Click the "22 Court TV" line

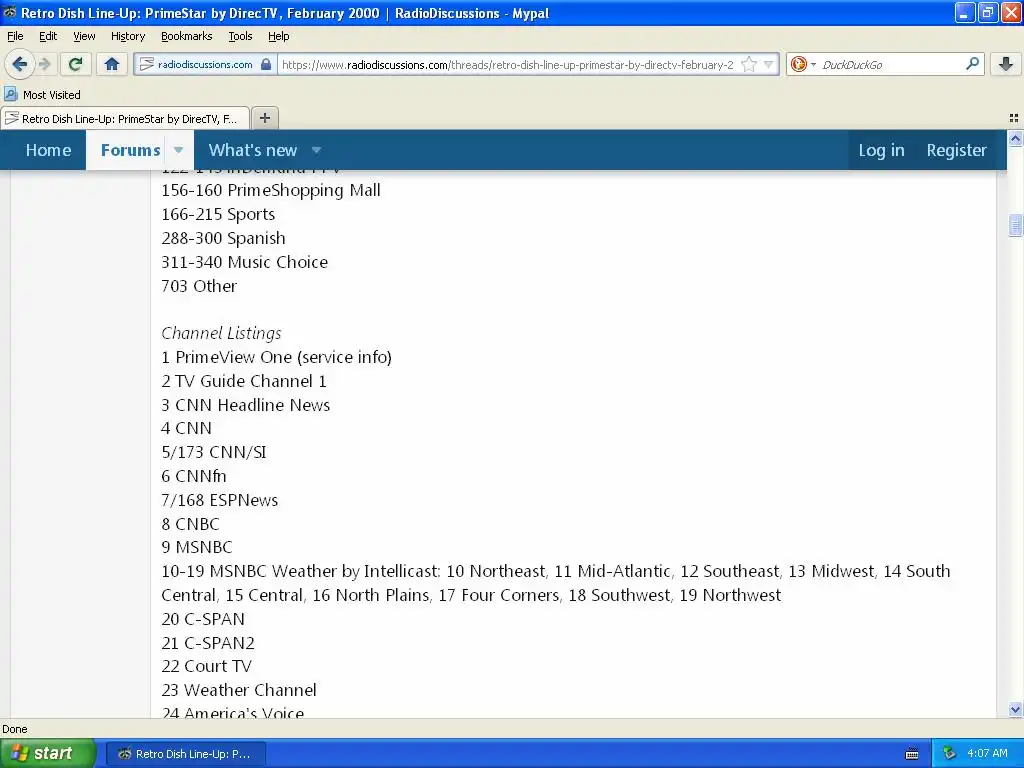tap(206, 666)
